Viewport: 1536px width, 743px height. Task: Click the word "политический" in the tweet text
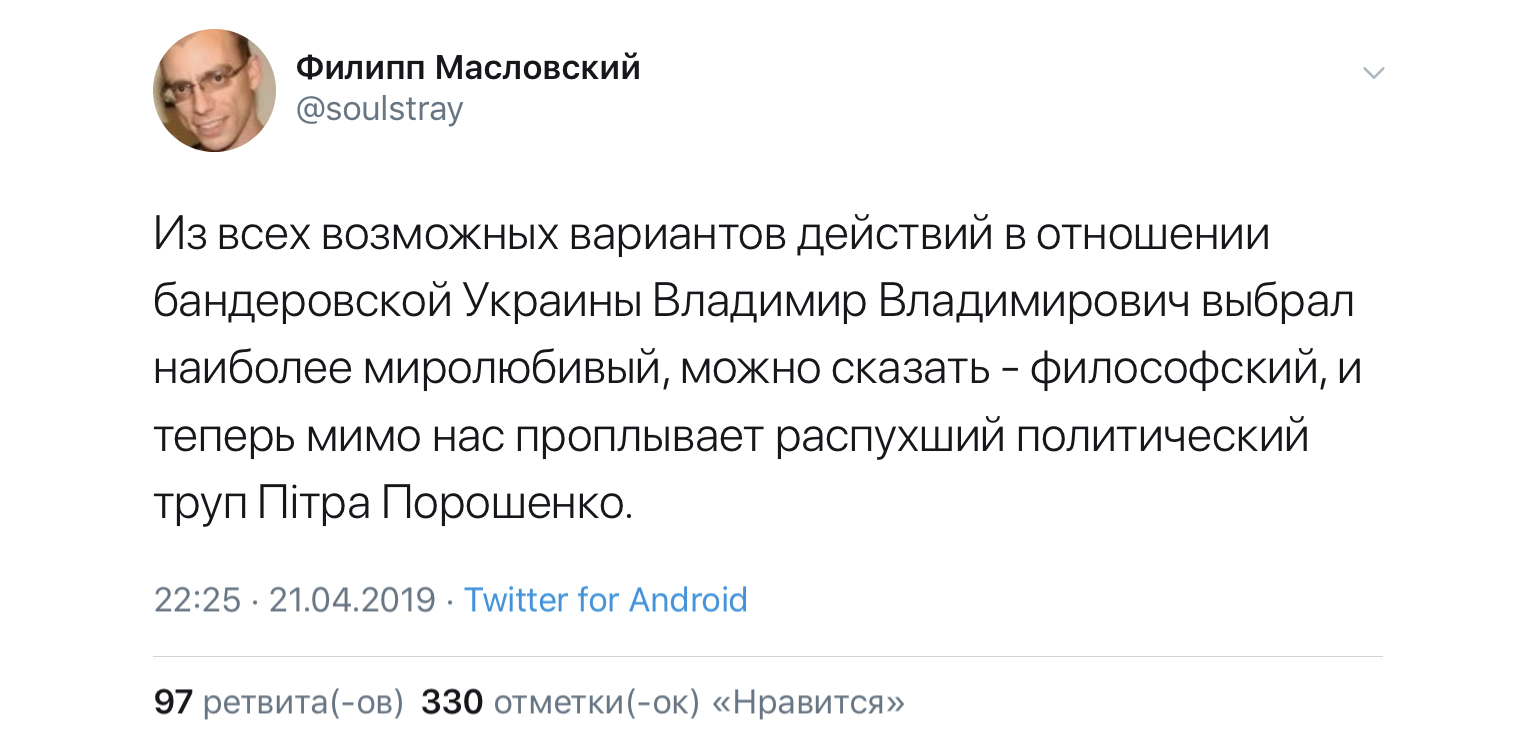tap(1162, 437)
